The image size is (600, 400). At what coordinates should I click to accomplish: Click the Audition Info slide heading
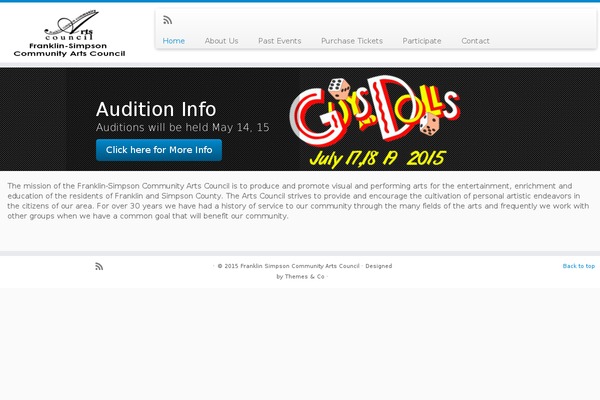(156, 109)
